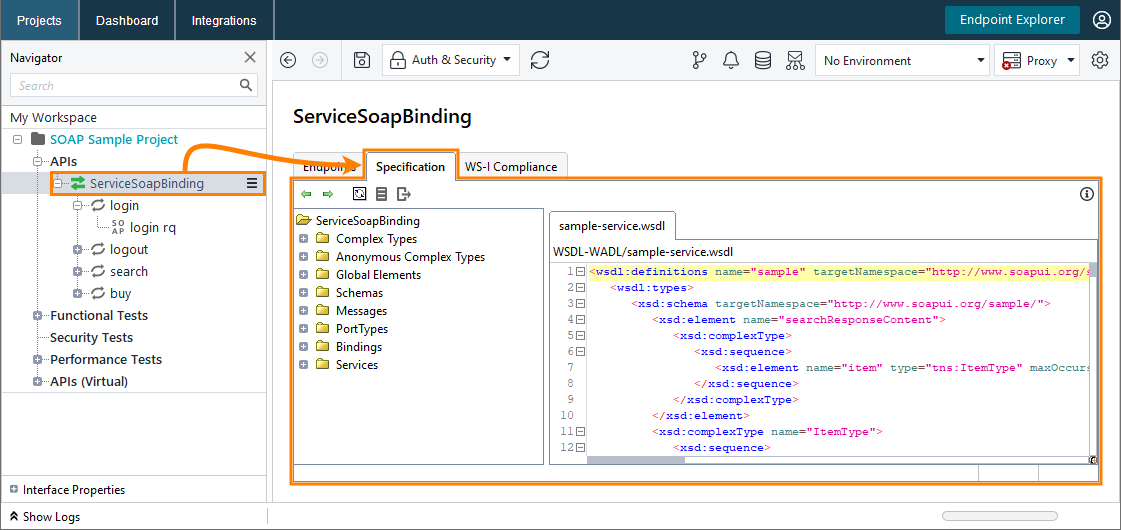
Task: Click the refresh arrows icon in toolbar
Action: (540, 61)
